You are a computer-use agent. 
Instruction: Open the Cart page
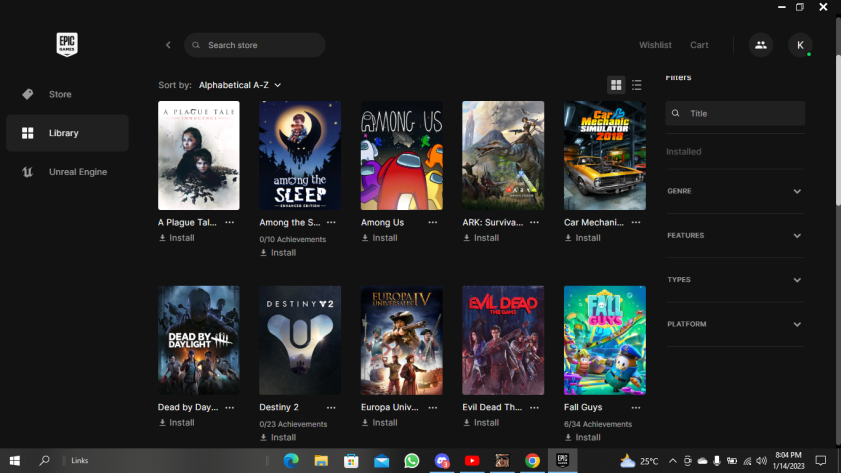point(699,45)
